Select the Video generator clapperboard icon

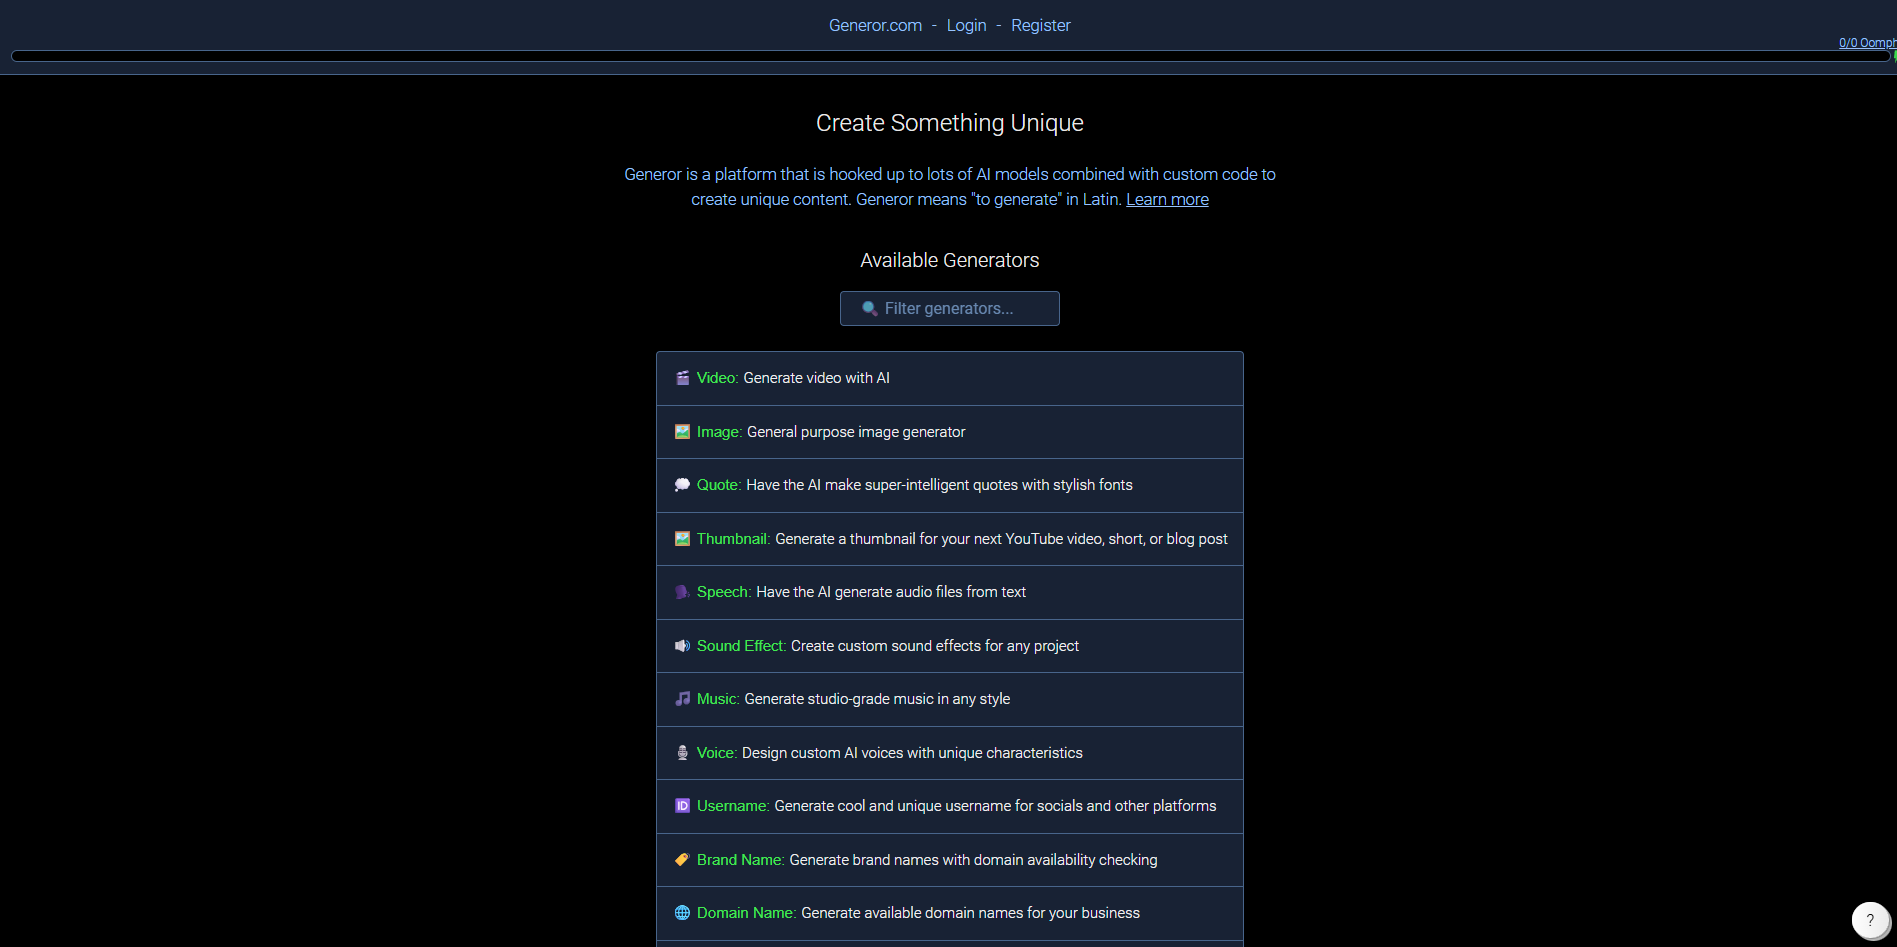click(x=682, y=378)
